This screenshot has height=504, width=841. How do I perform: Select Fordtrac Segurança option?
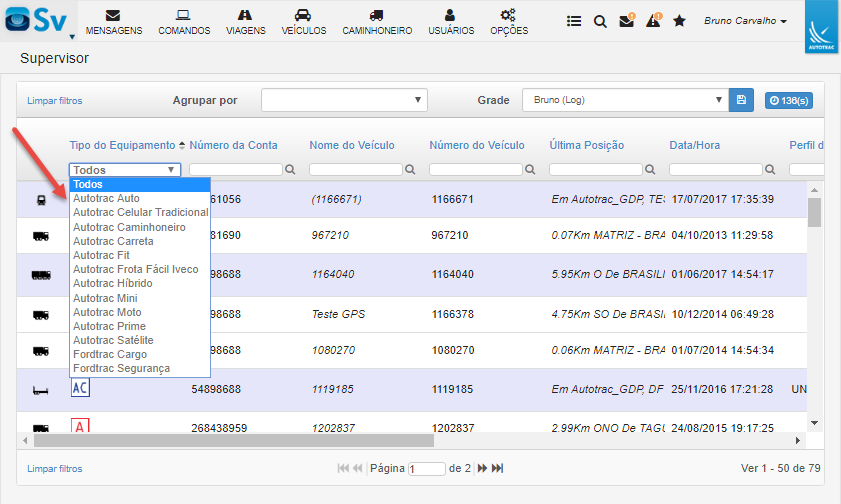(x=140, y=368)
